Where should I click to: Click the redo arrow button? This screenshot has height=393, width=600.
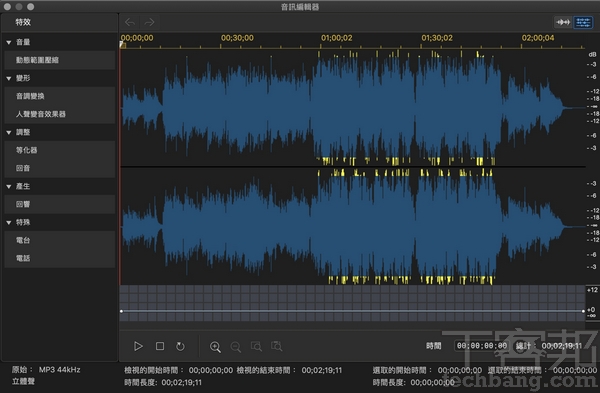tap(149, 22)
